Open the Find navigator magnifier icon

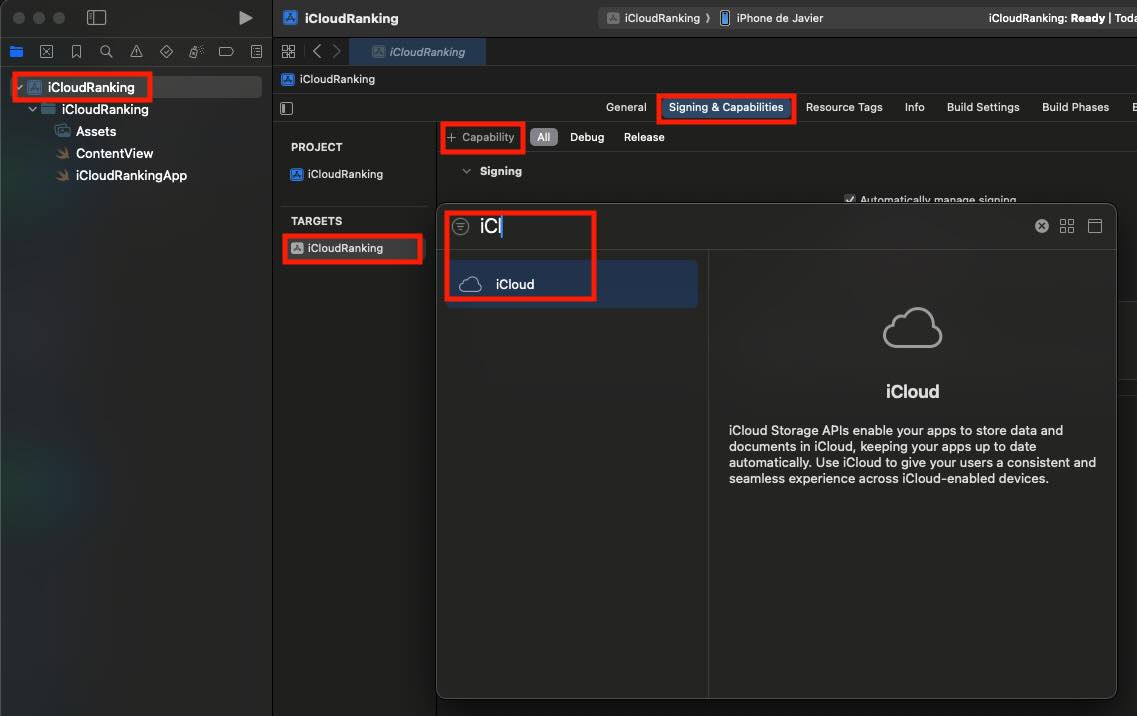coord(106,52)
